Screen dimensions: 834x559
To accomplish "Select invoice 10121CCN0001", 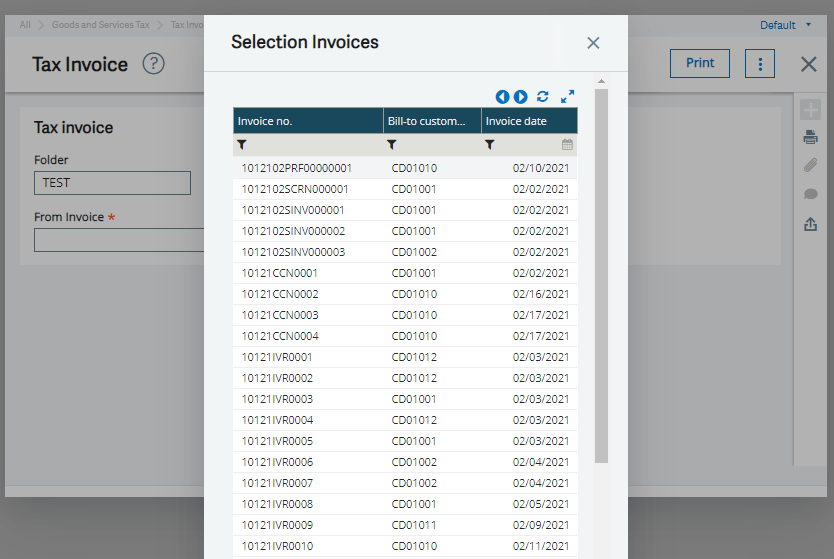I will tap(405, 273).
